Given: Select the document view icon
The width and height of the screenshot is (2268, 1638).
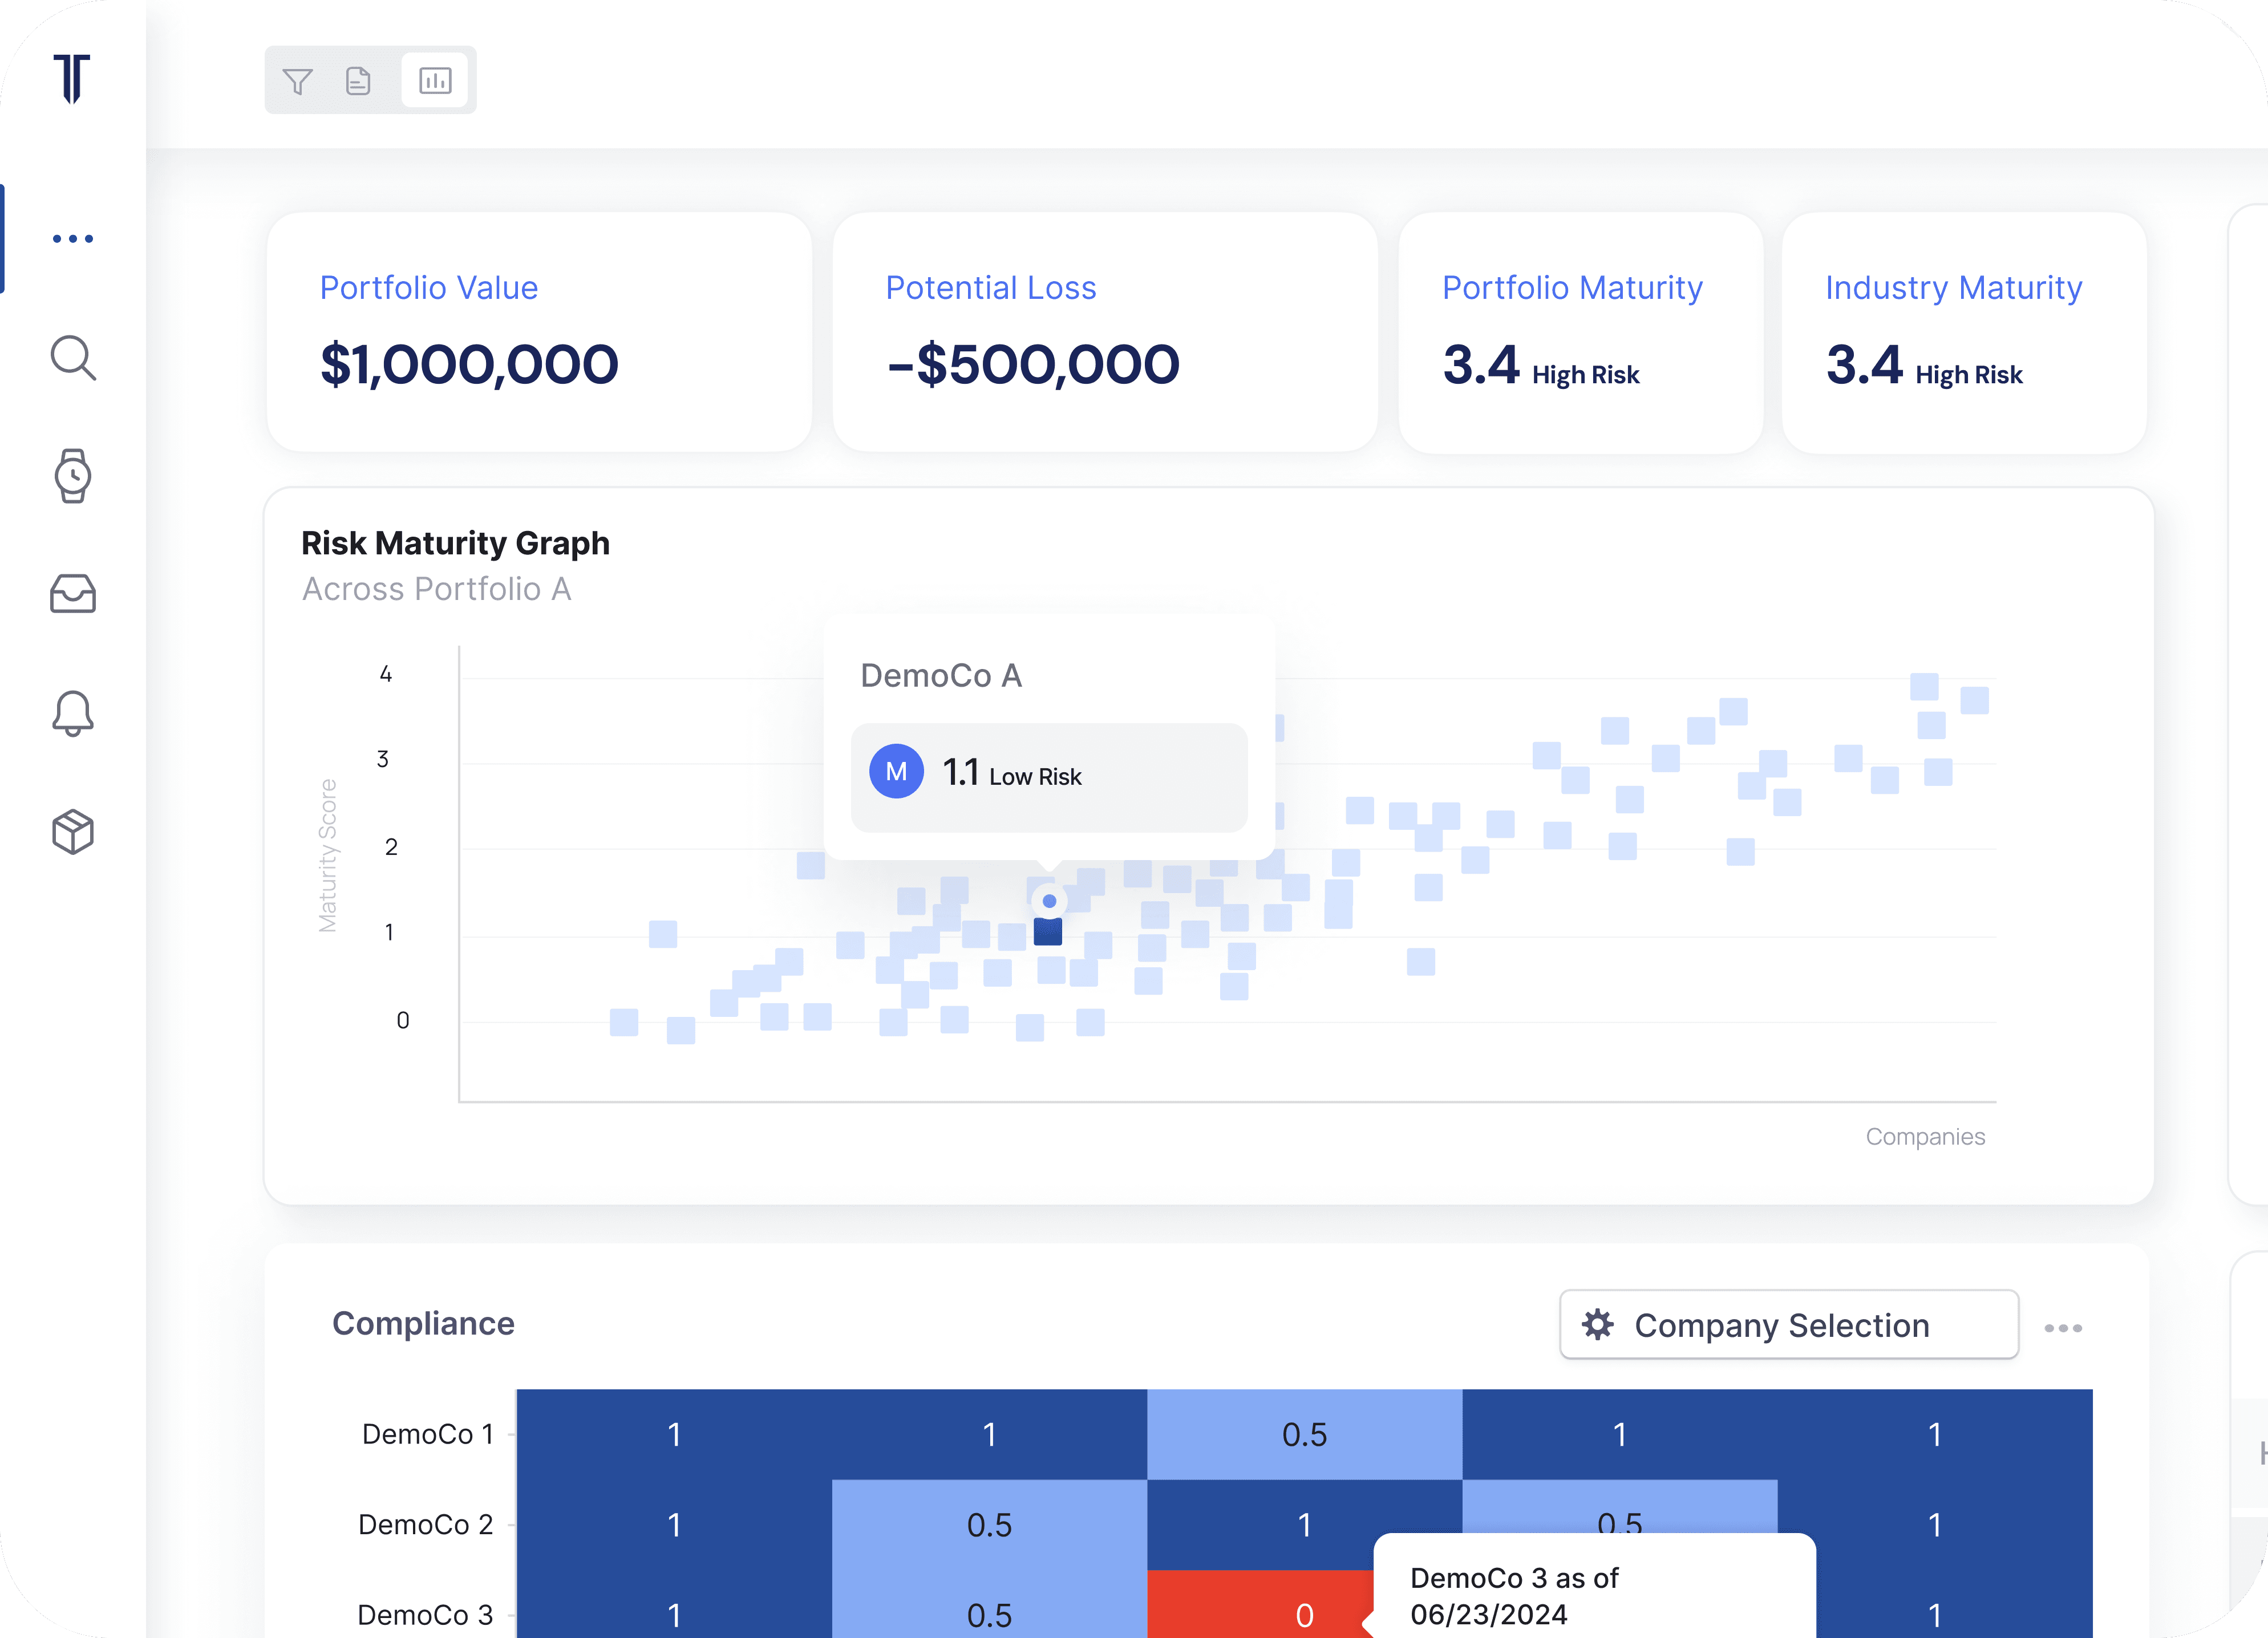Looking at the screenshot, I should 358,81.
